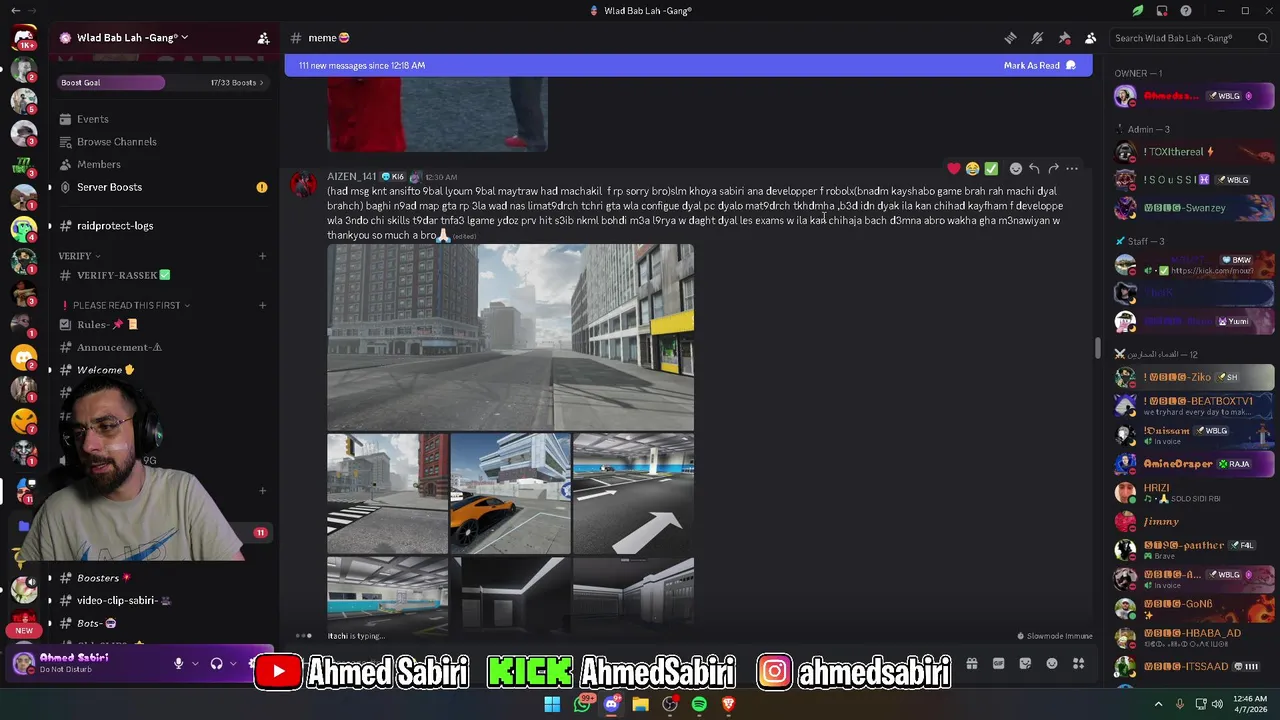The height and width of the screenshot is (720, 1280).
Task: Open Brave browser in taskbar
Action: click(728, 704)
